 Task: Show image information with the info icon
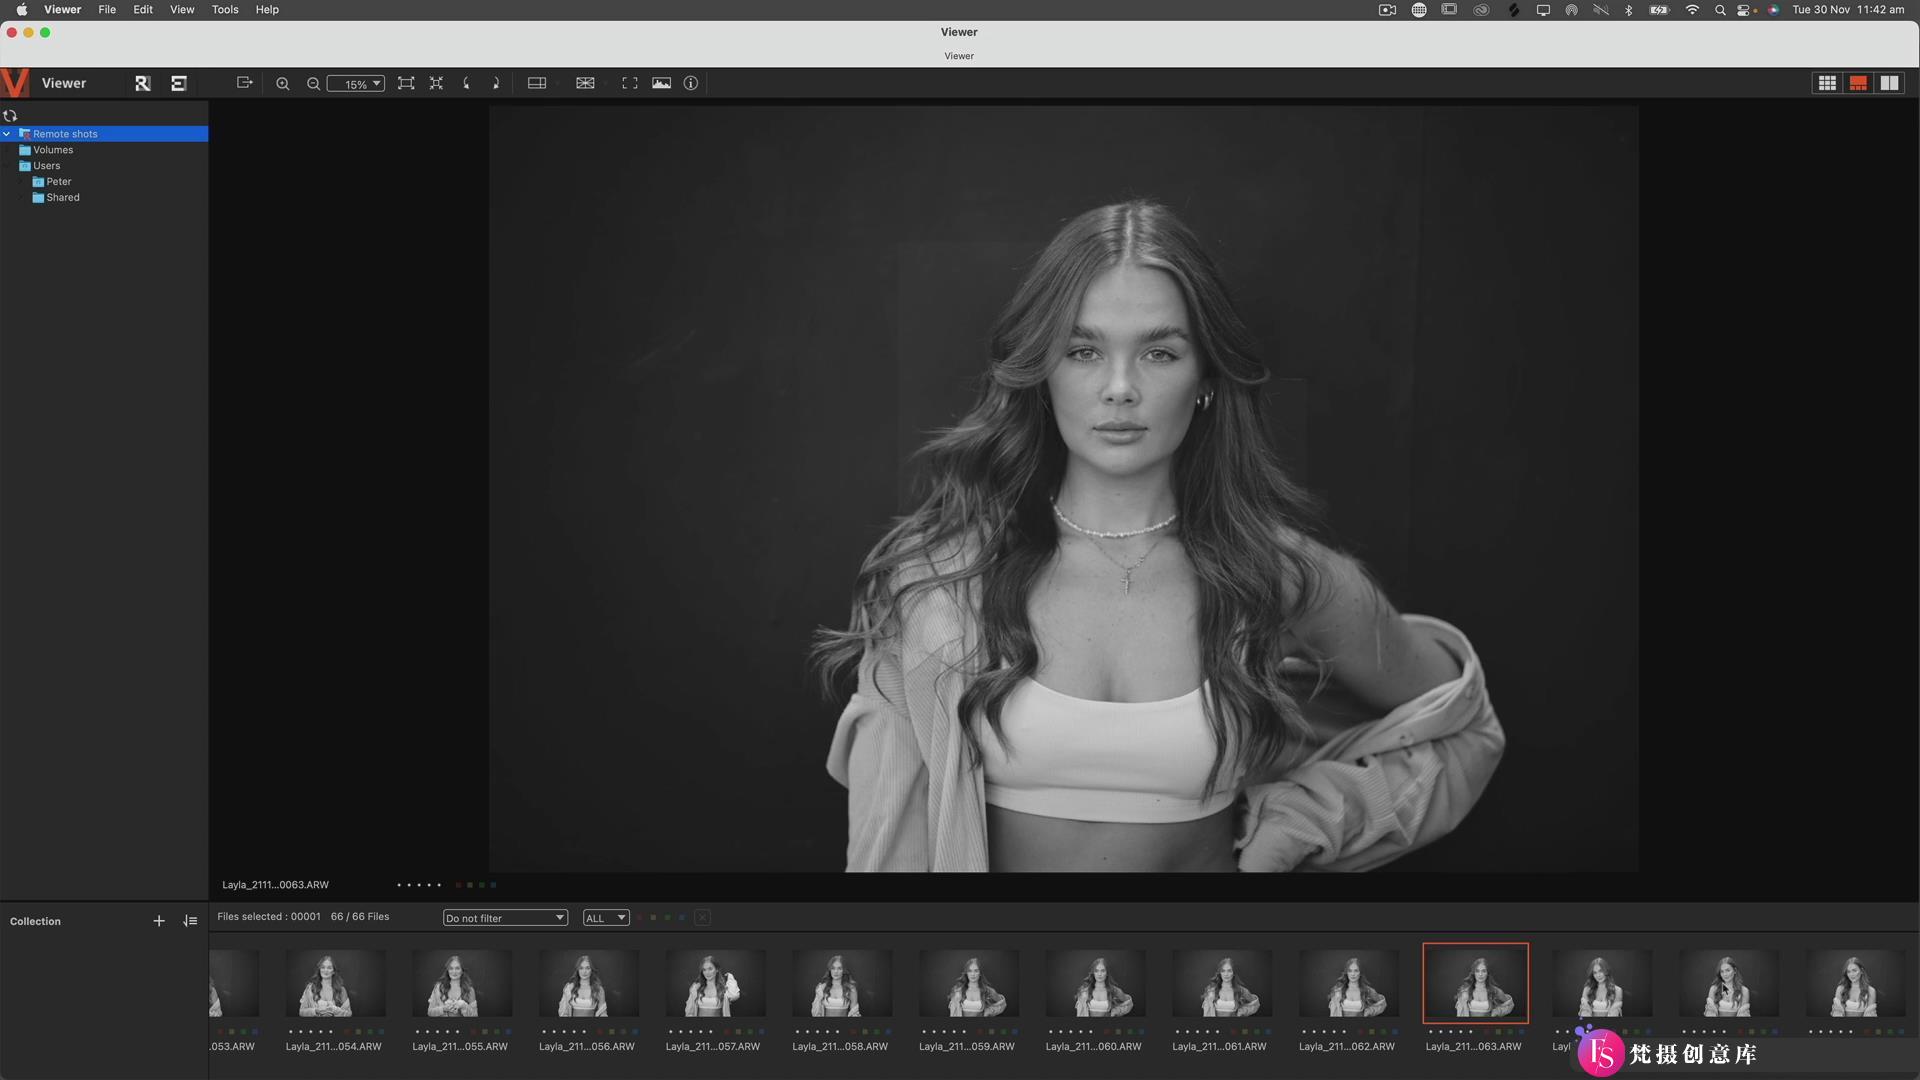(691, 83)
